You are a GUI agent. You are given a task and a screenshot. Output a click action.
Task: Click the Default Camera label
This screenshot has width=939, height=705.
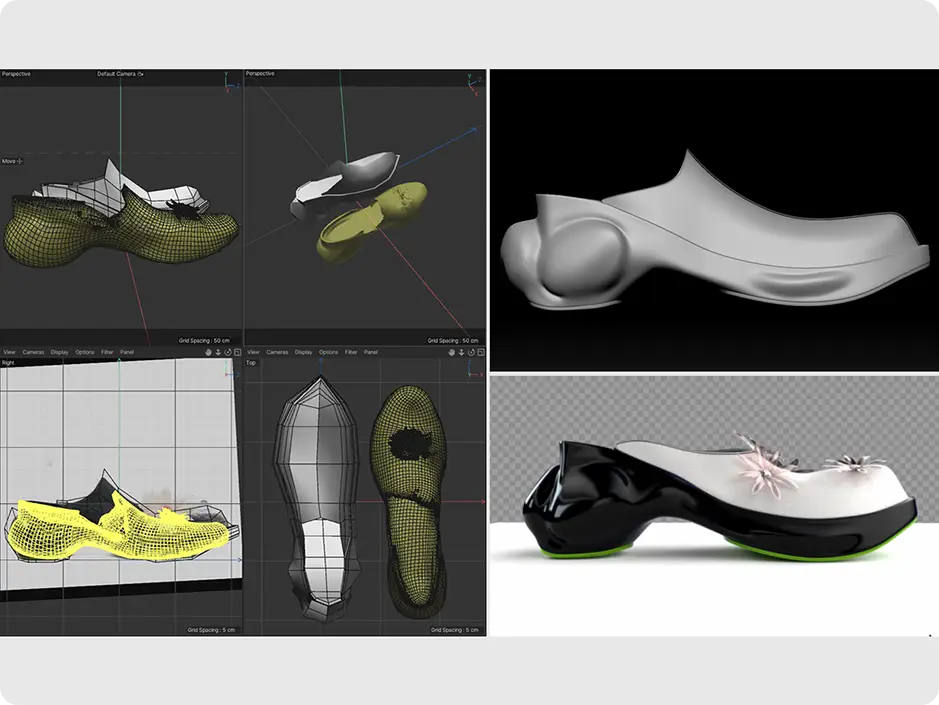click(x=116, y=74)
